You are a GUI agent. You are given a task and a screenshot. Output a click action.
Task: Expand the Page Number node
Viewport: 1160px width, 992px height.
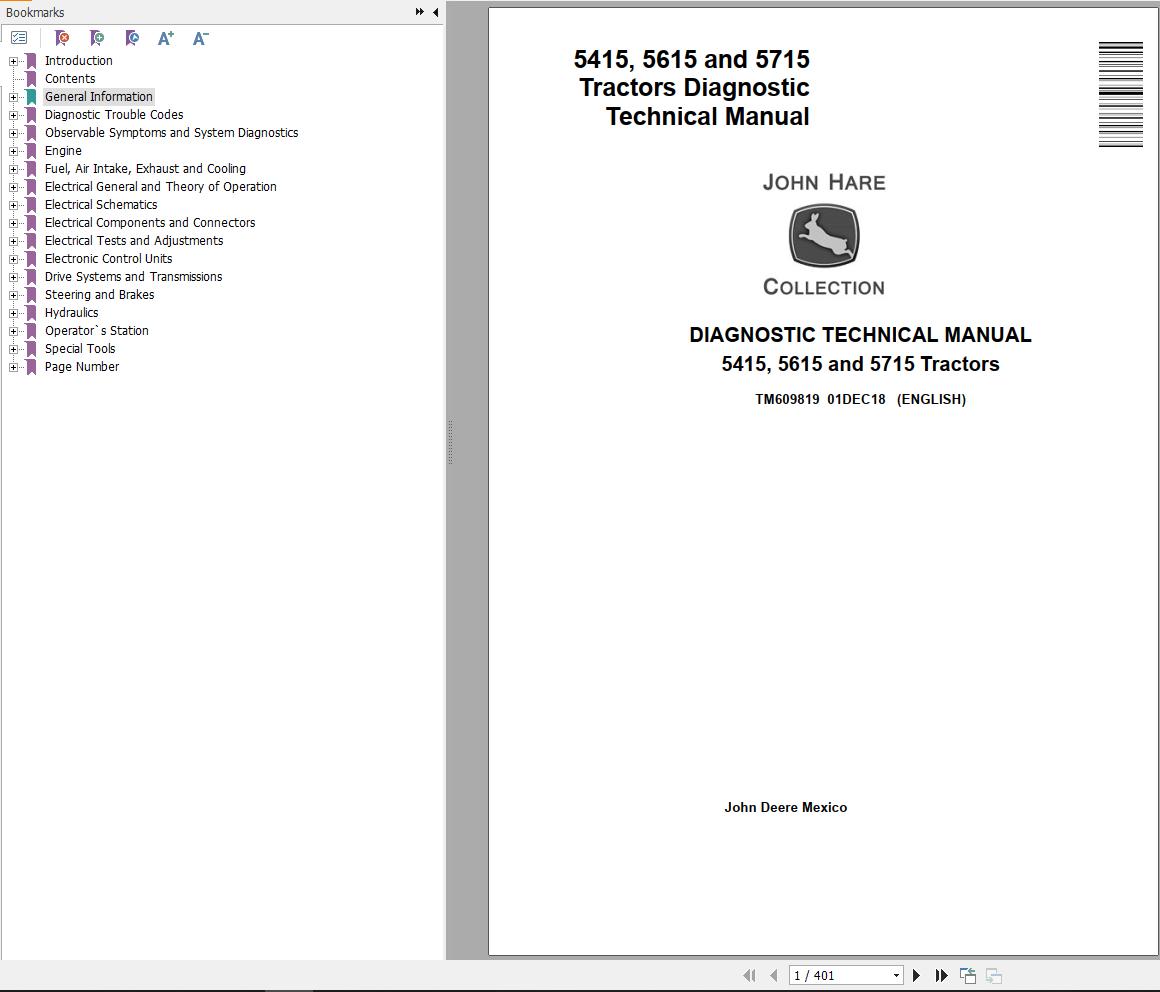(x=13, y=367)
